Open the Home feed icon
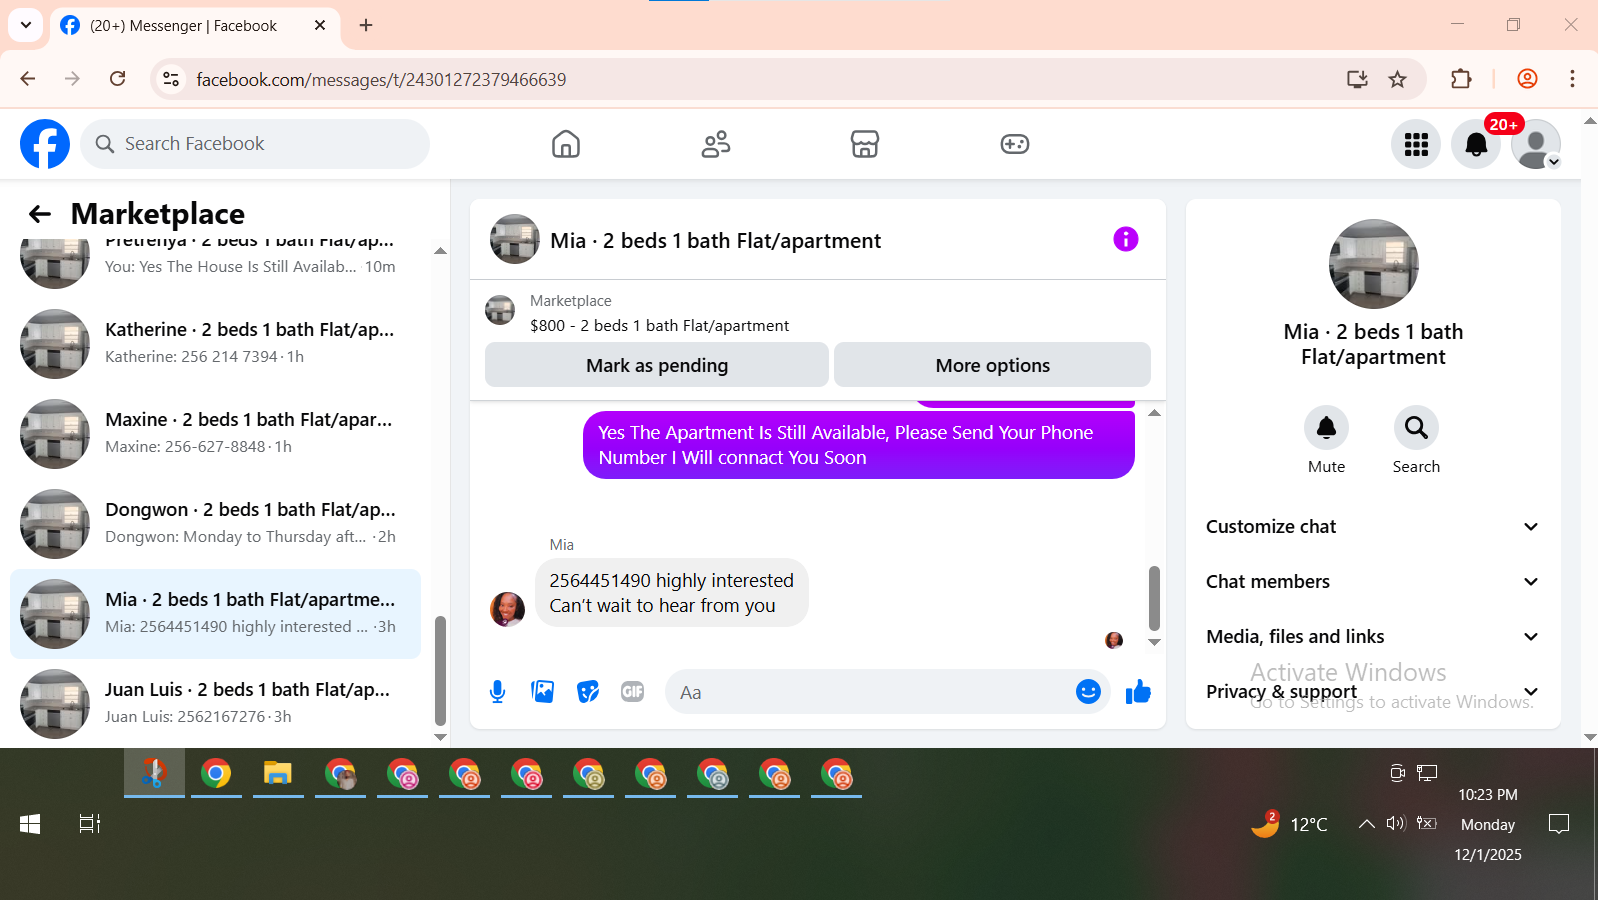1598x900 pixels. [x=566, y=144]
